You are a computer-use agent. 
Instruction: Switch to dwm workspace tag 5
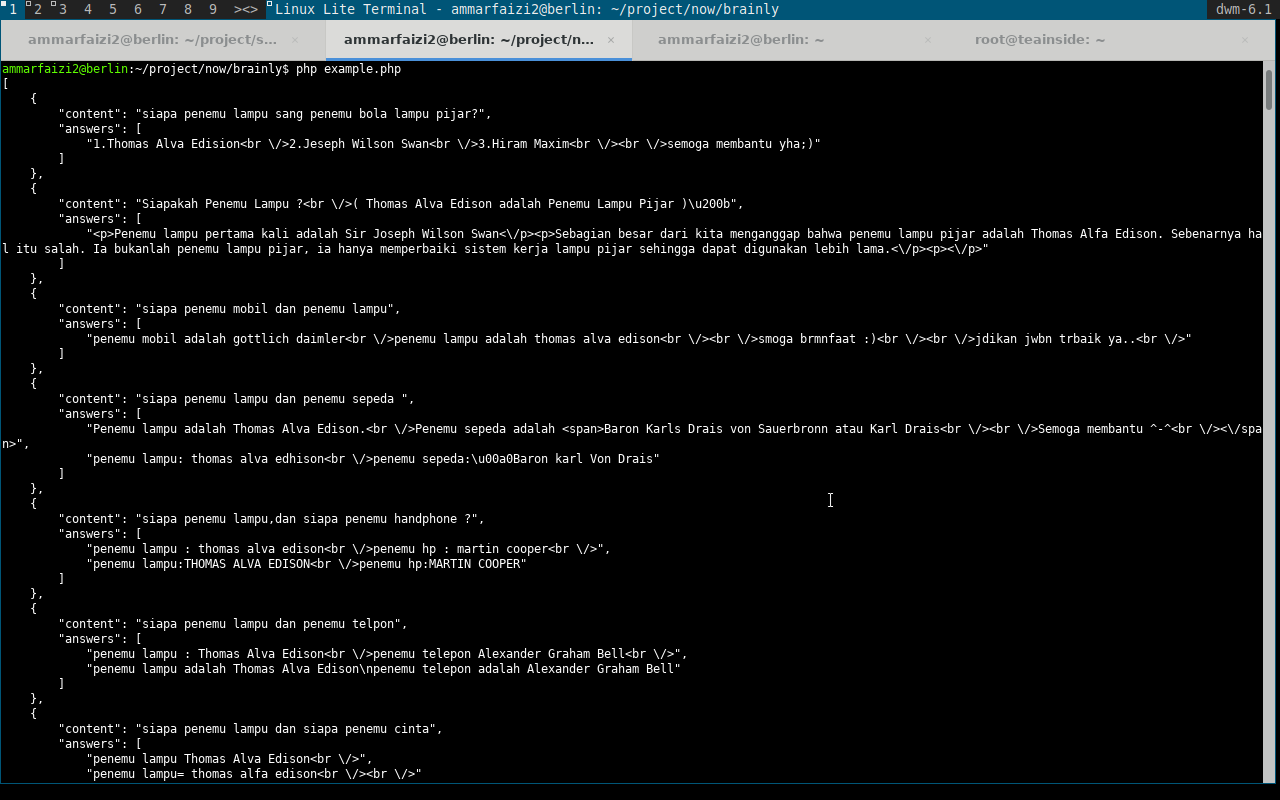(113, 9)
